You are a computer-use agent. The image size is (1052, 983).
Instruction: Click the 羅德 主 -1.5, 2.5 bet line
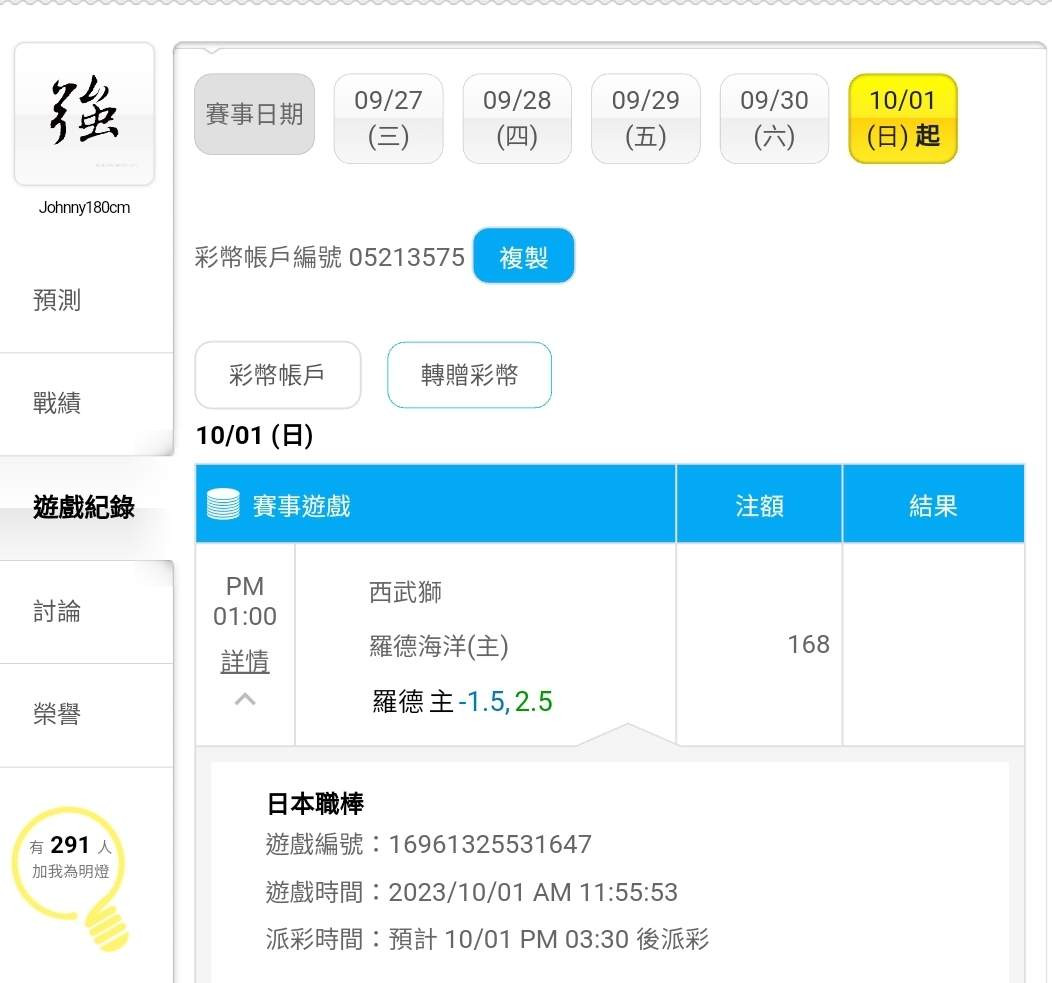pyautogui.click(x=462, y=701)
